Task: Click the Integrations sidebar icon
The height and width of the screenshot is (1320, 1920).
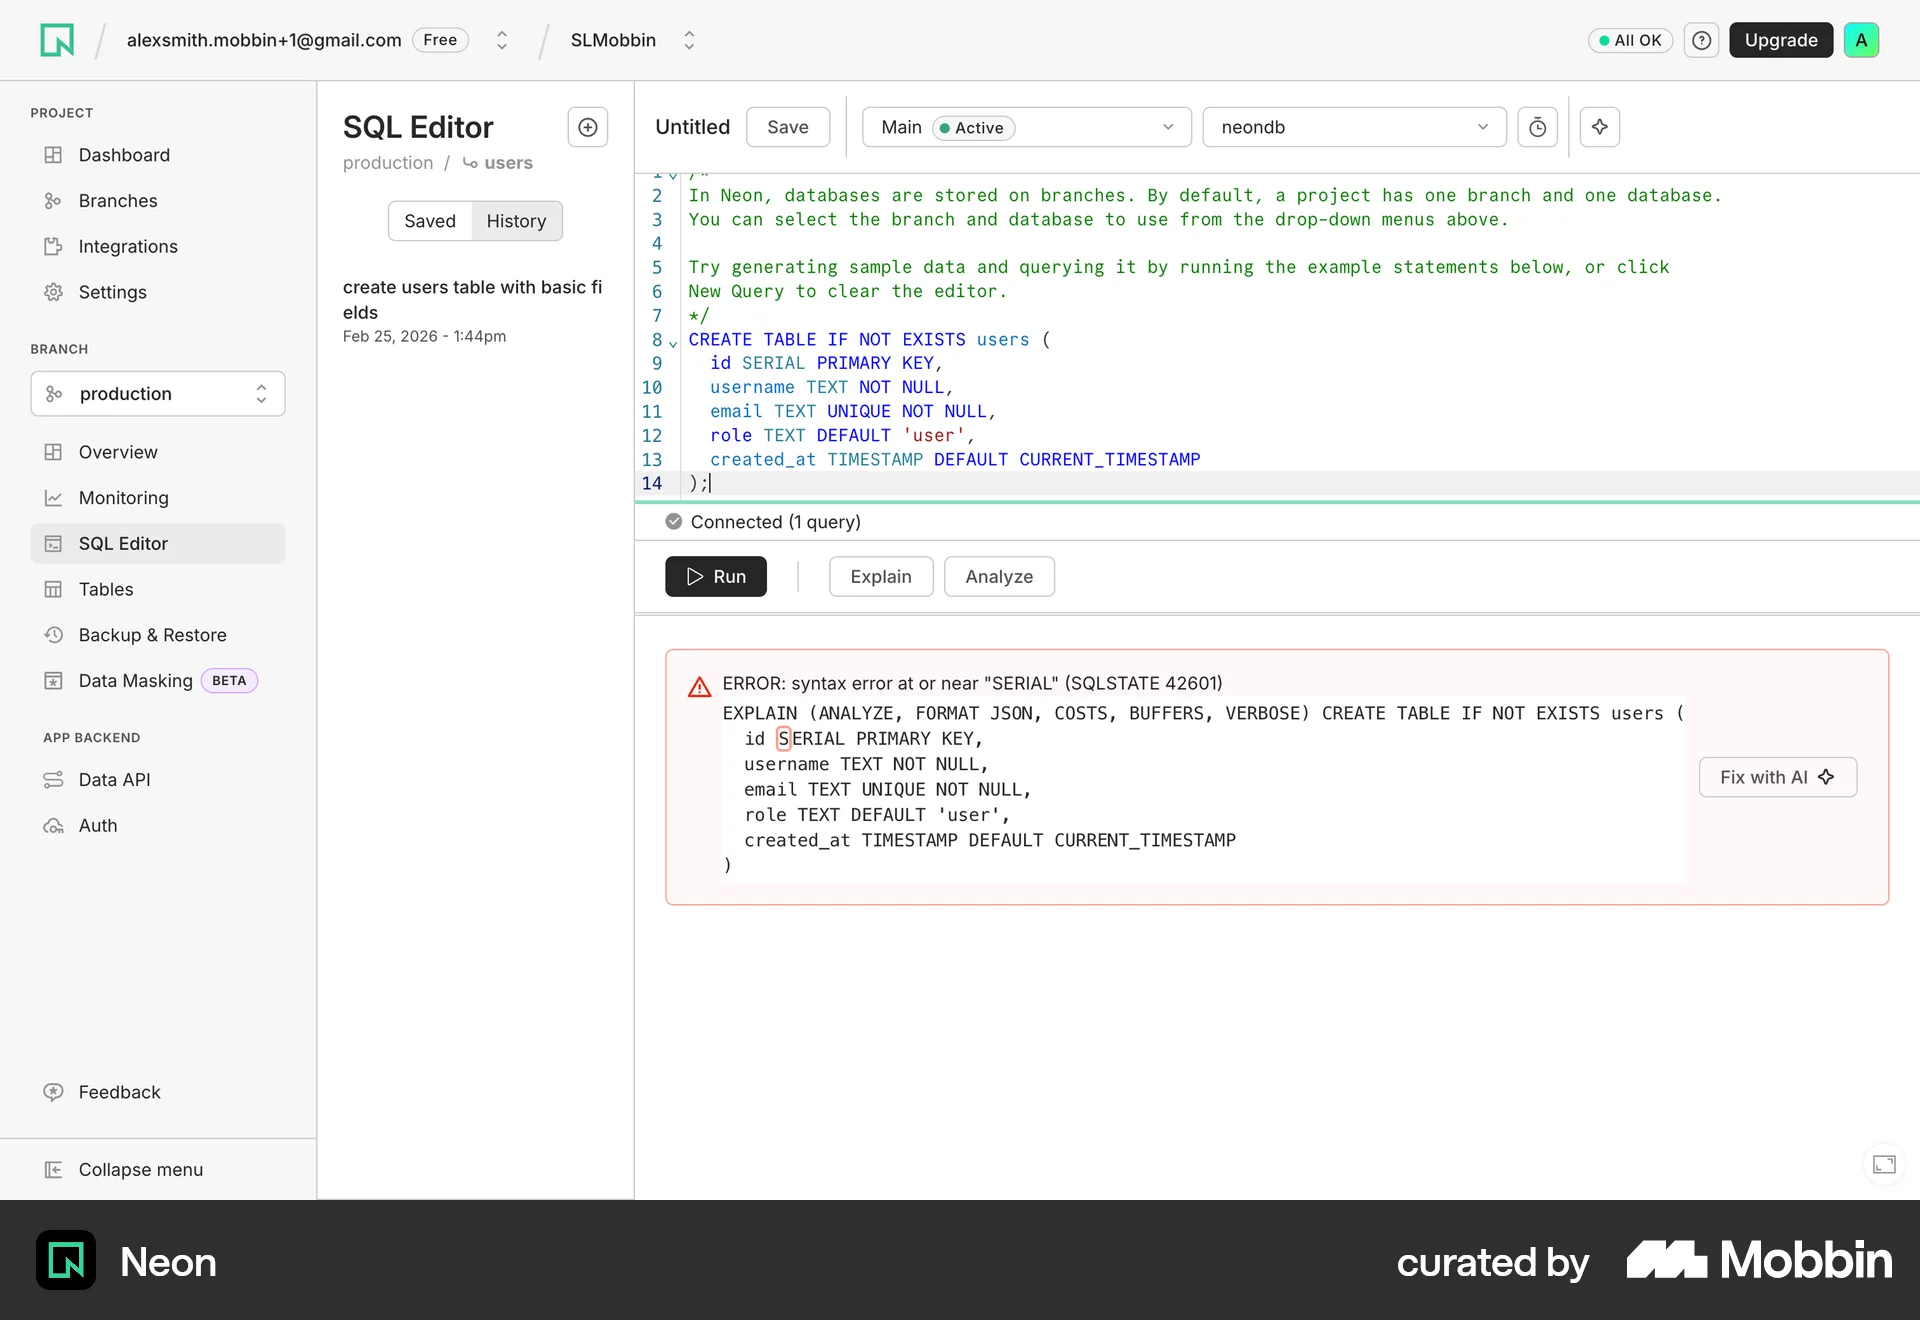Action: click(x=53, y=246)
